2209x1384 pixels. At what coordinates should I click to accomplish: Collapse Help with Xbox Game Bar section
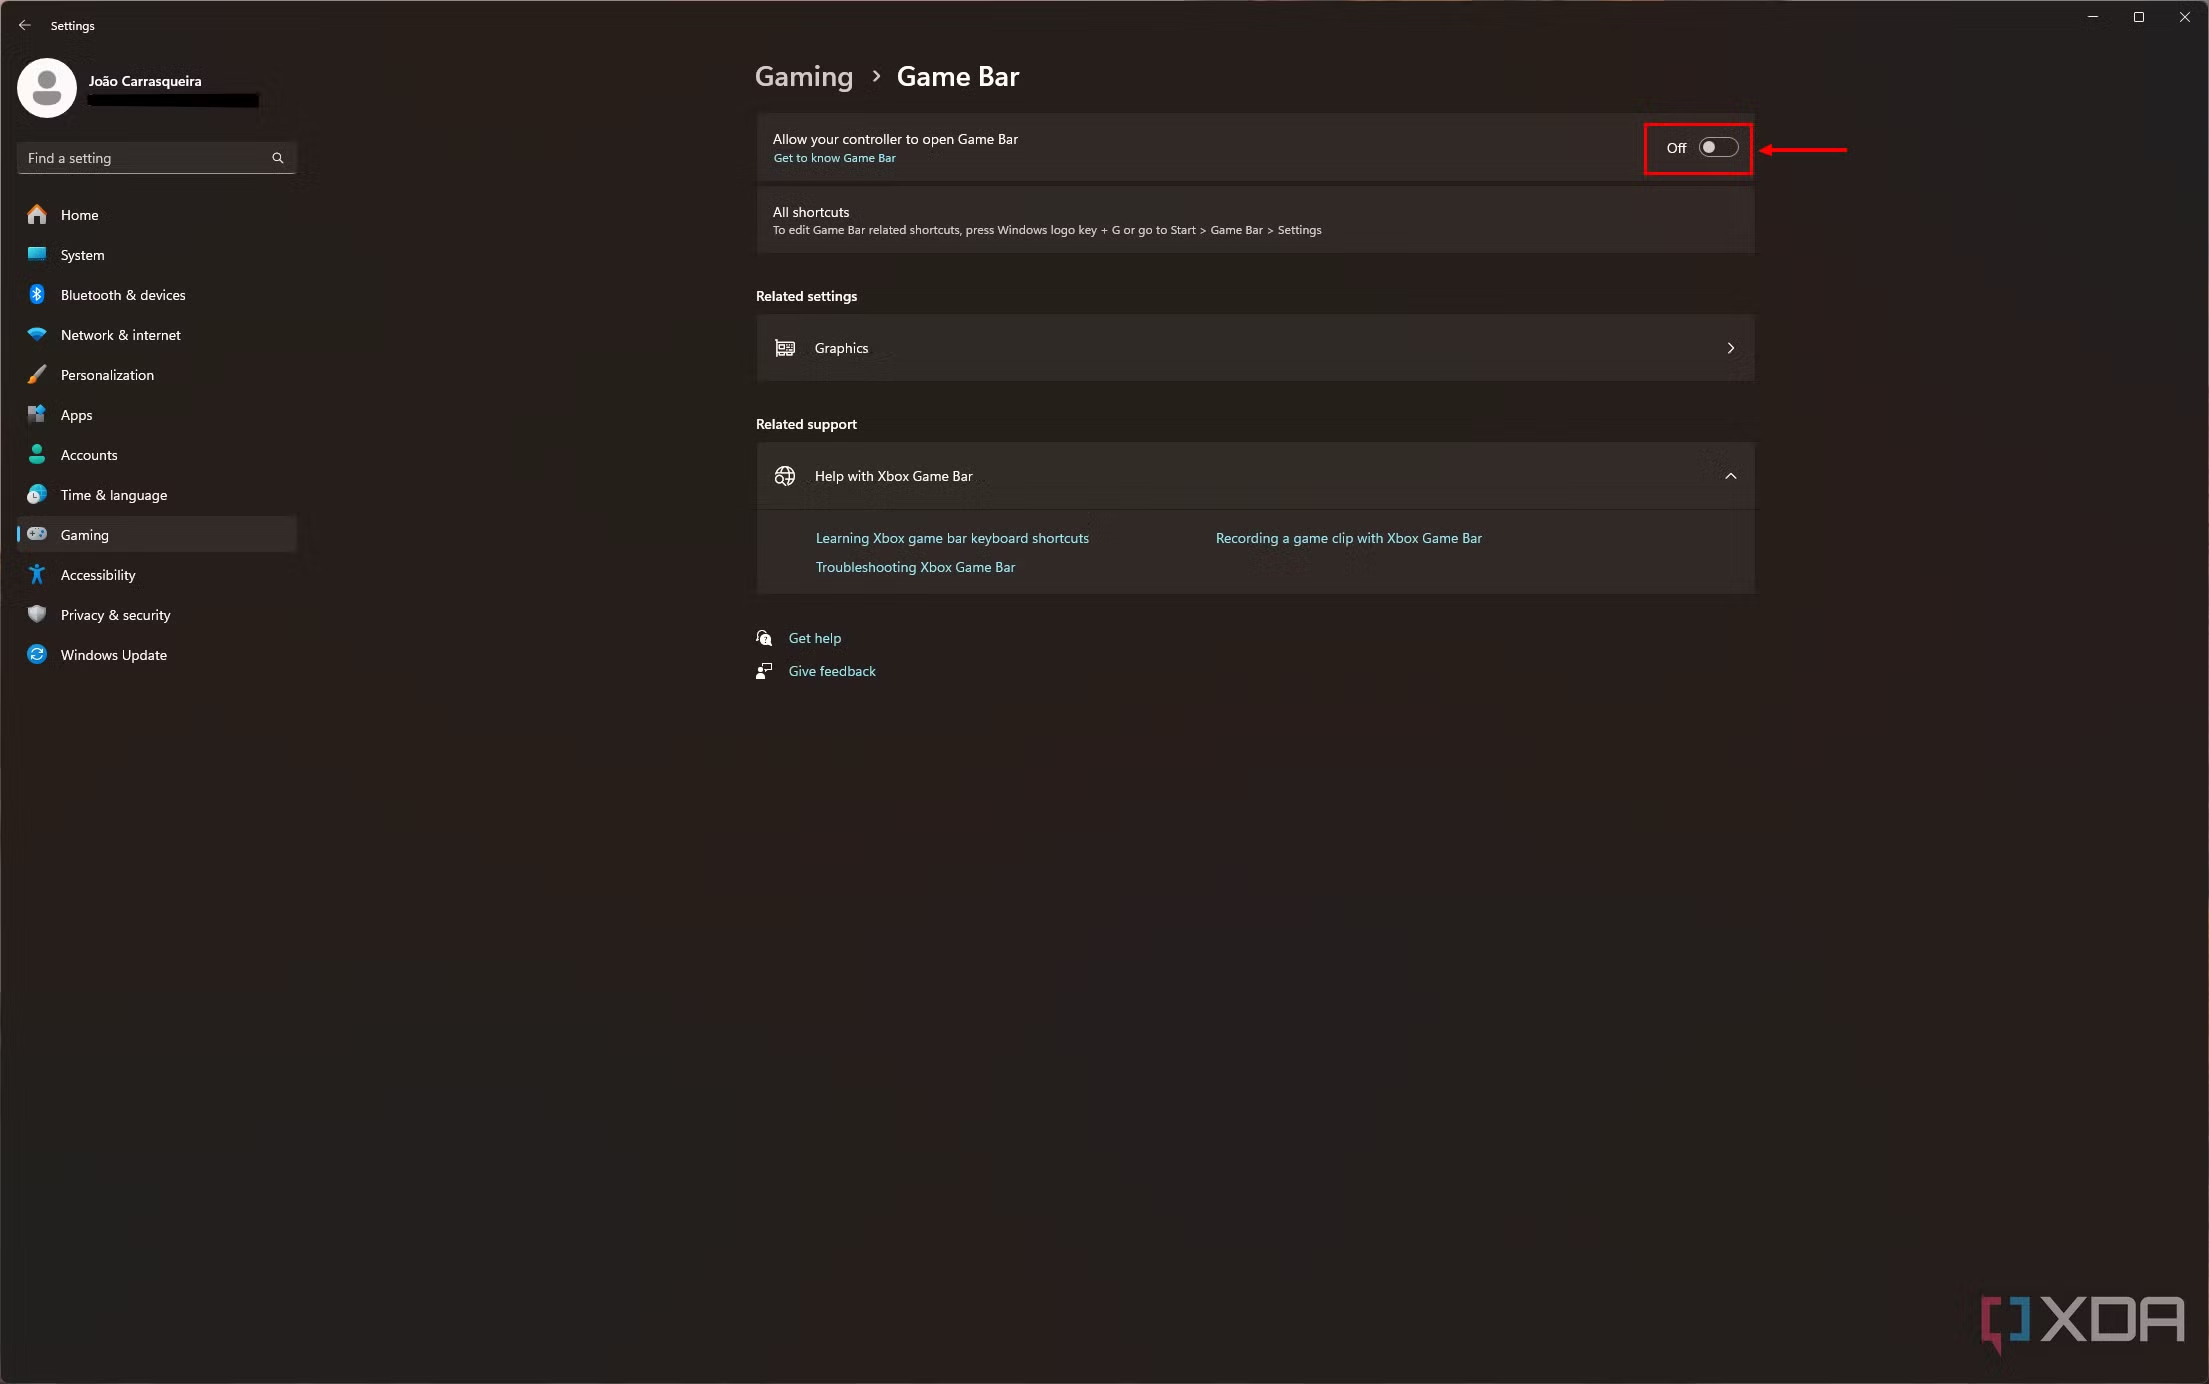pyautogui.click(x=1730, y=476)
